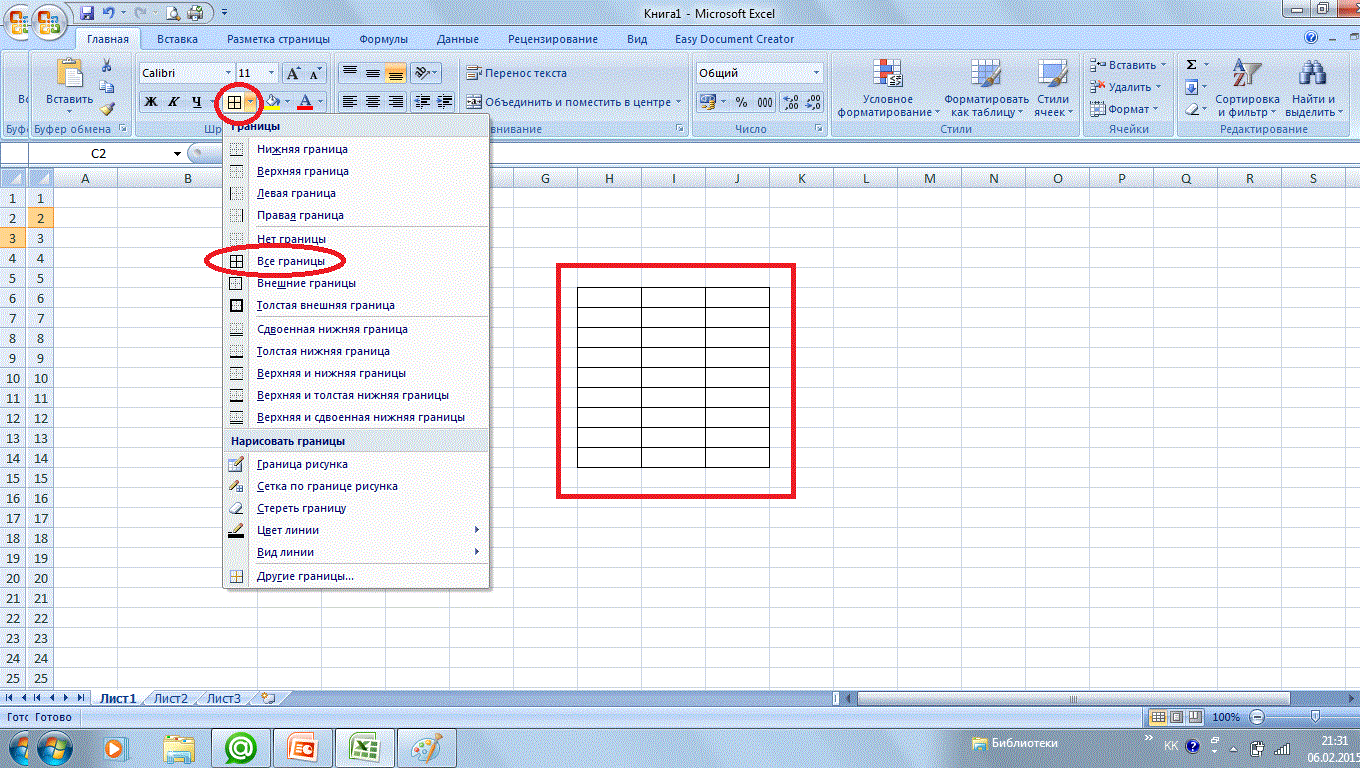Cut selection with the scissors icon
The height and width of the screenshot is (768, 1360).
click(106, 66)
